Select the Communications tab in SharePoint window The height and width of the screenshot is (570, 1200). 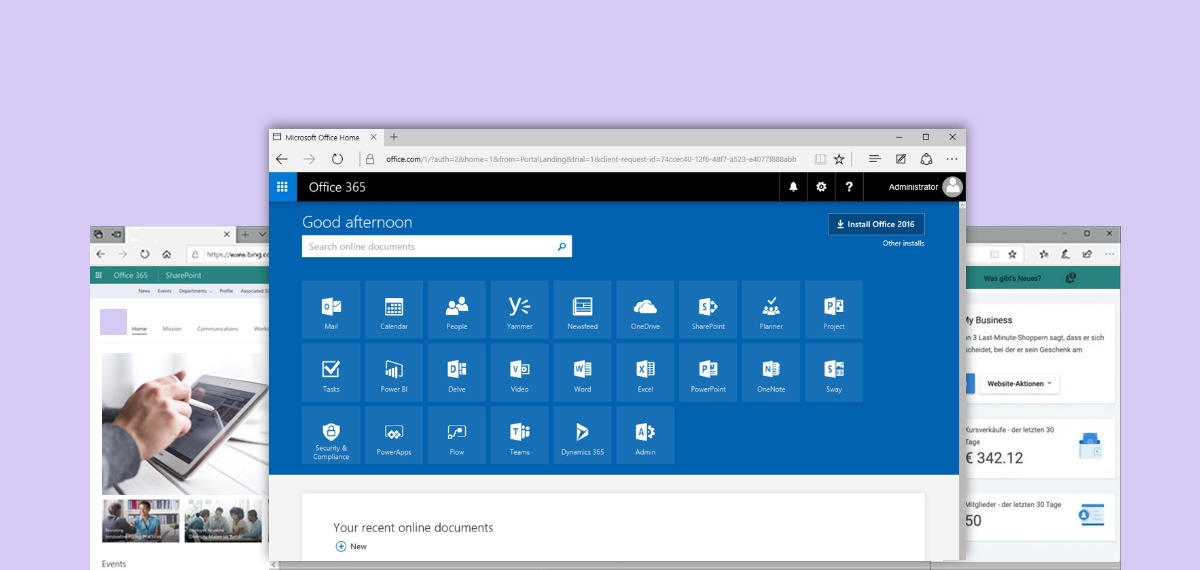pos(218,328)
